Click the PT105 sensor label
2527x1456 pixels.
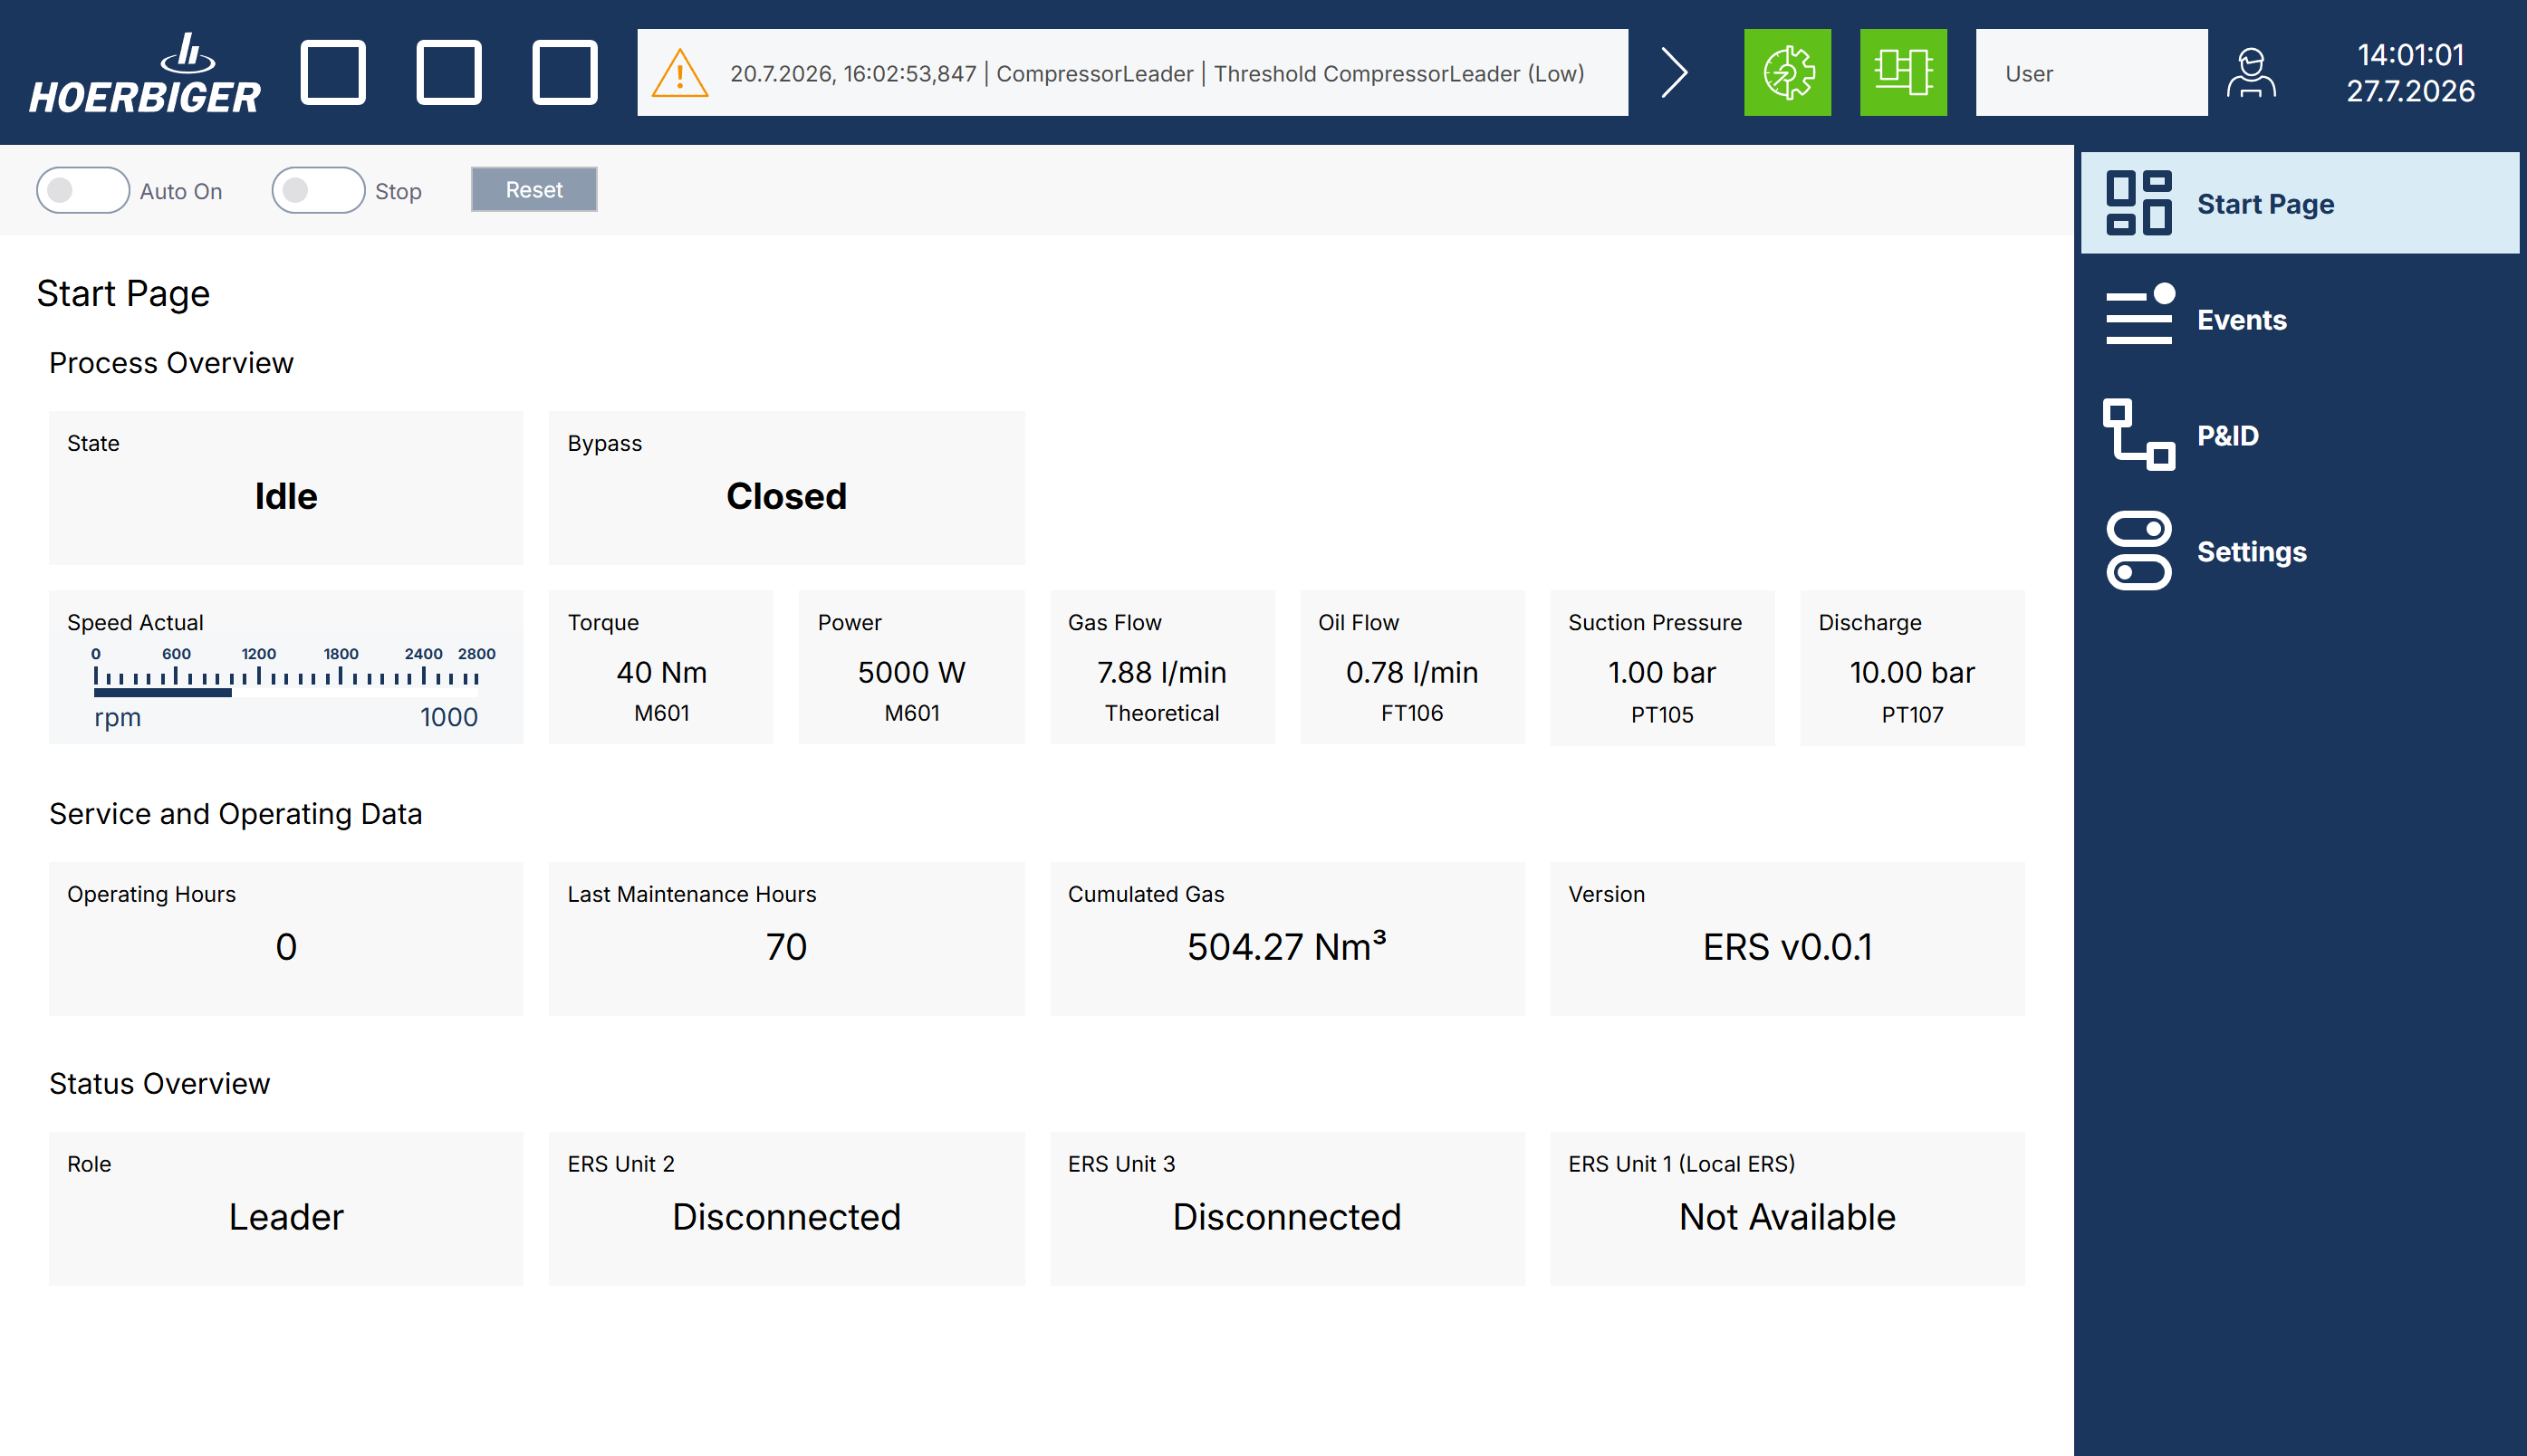[1662, 714]
